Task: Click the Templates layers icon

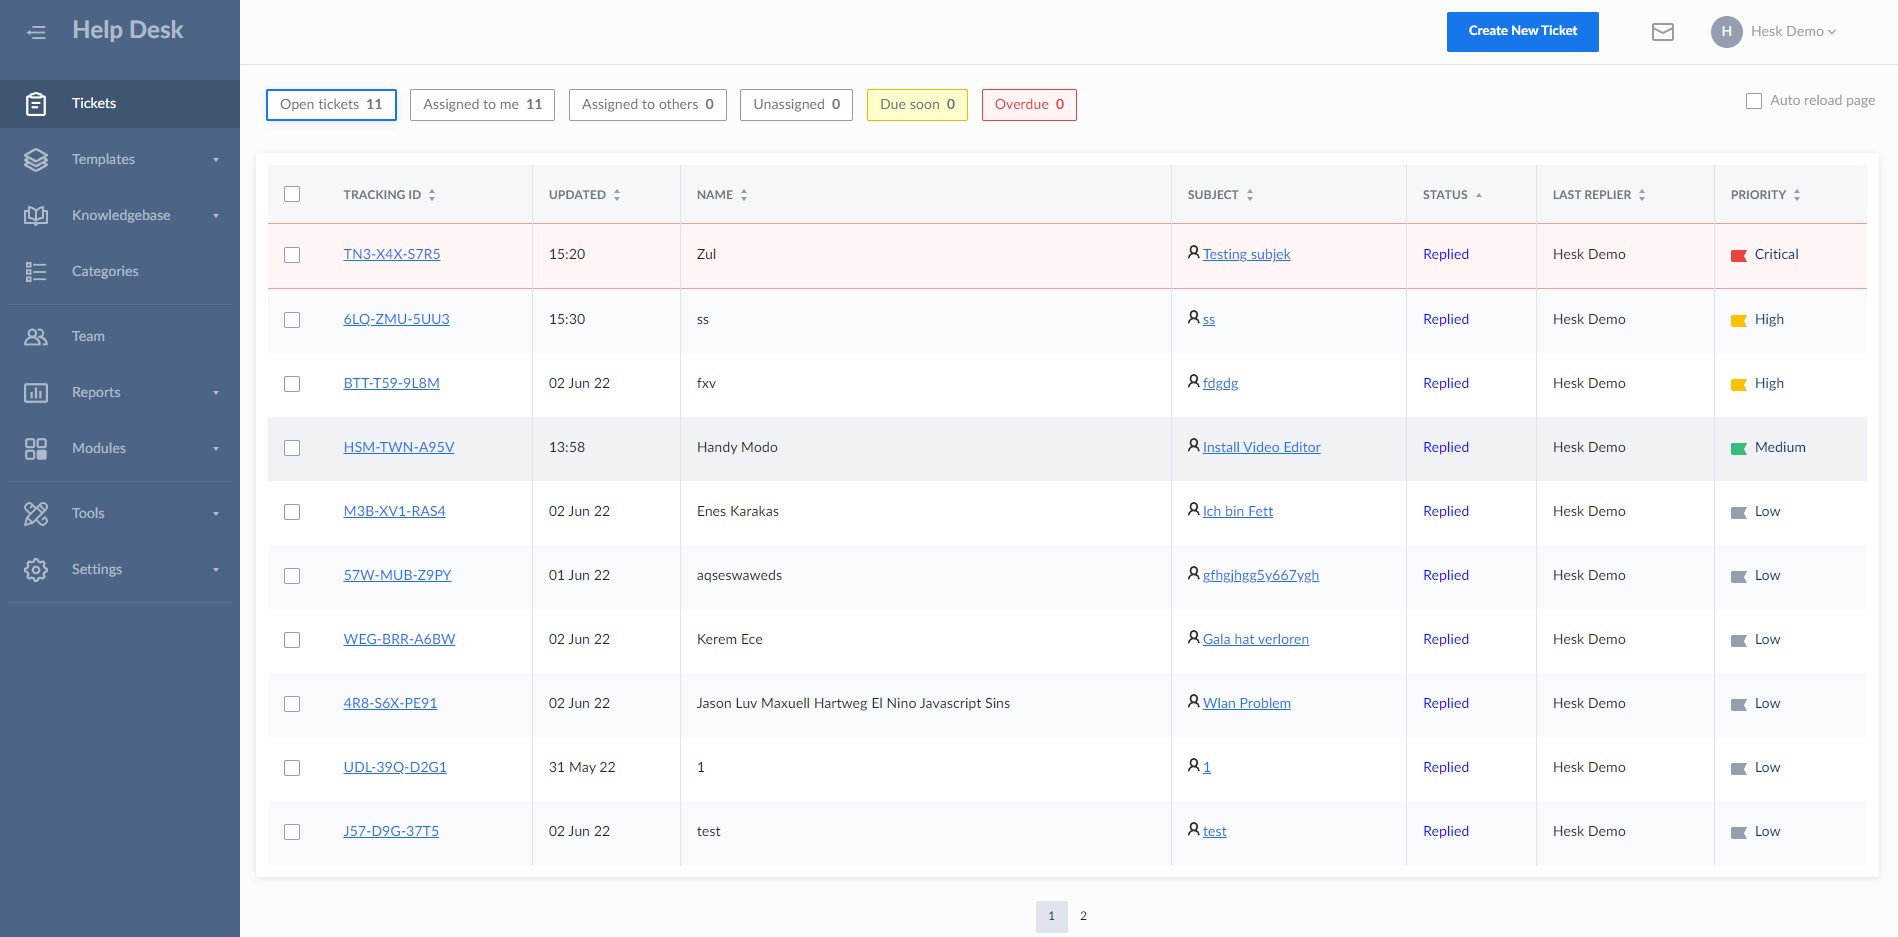Action: tap(36, 159)
